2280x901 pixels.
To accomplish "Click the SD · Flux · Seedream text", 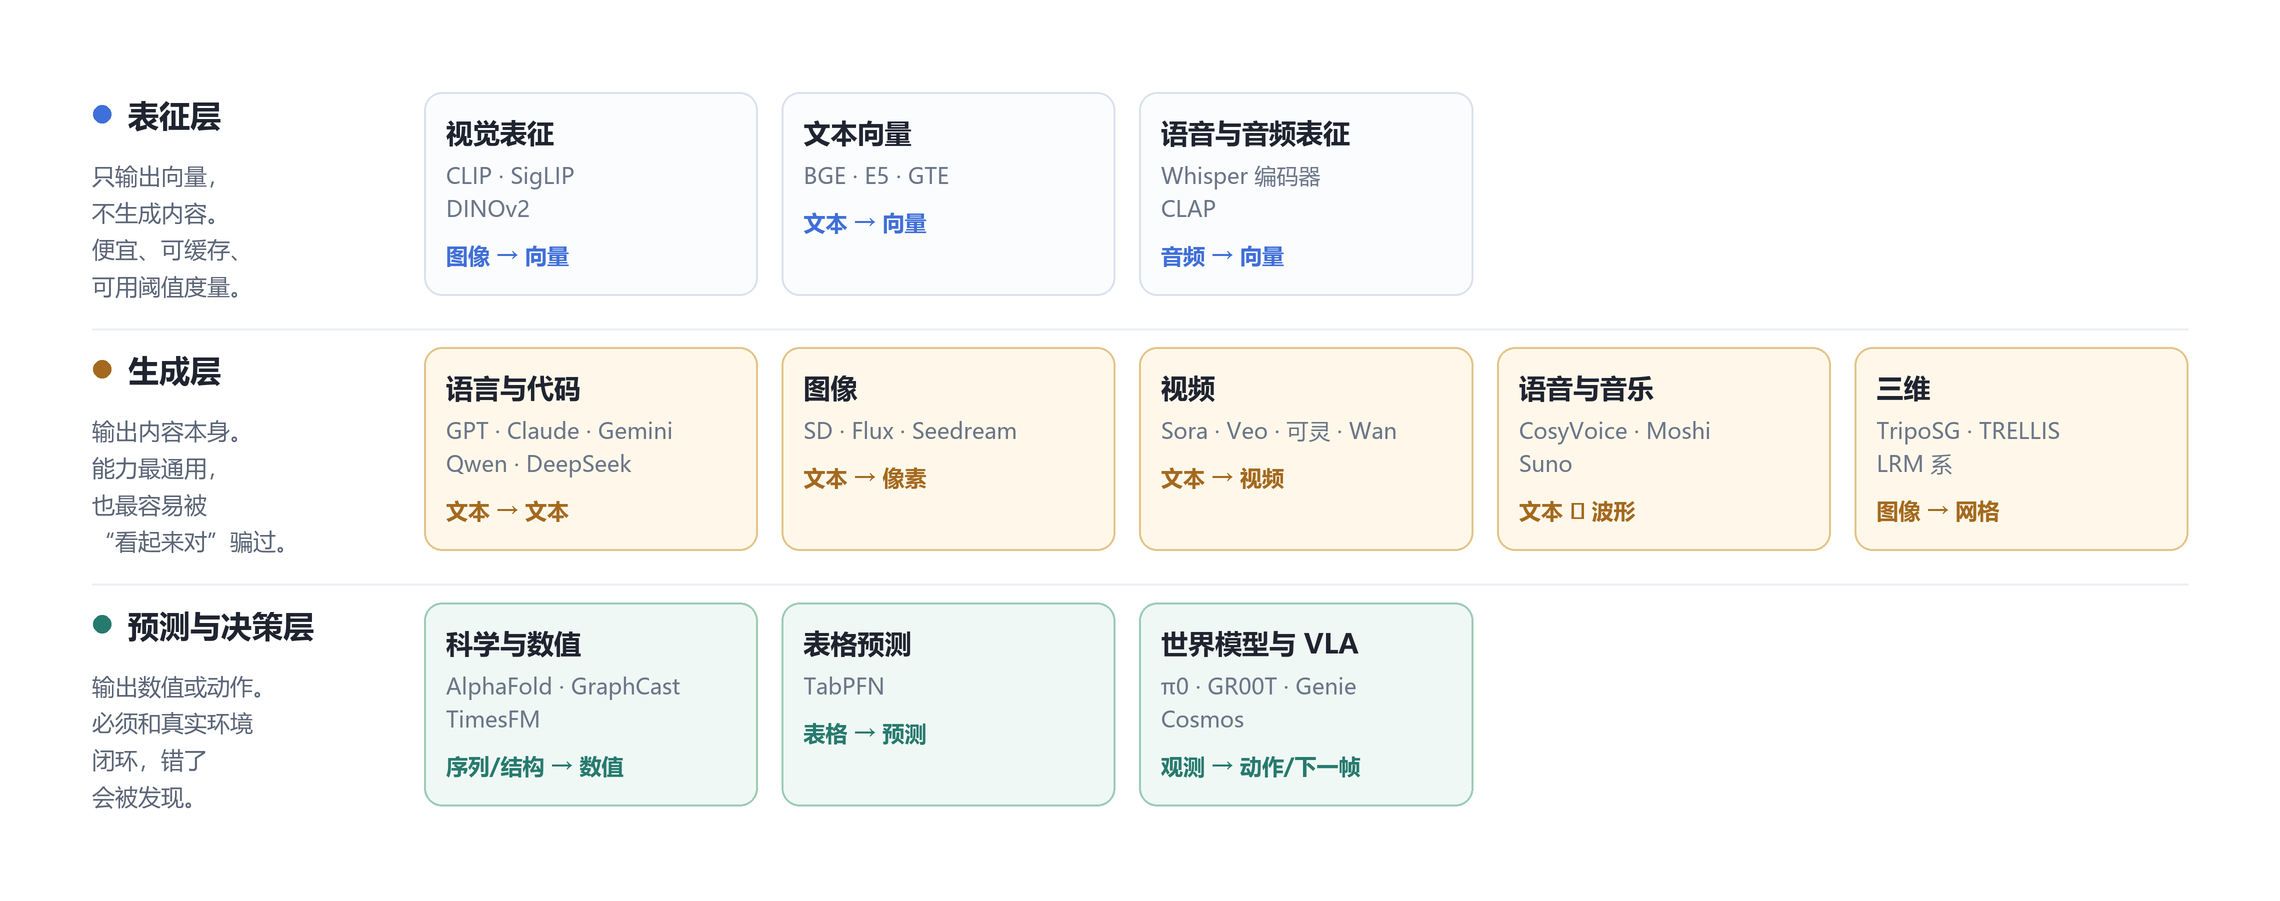I will [910, 431].
